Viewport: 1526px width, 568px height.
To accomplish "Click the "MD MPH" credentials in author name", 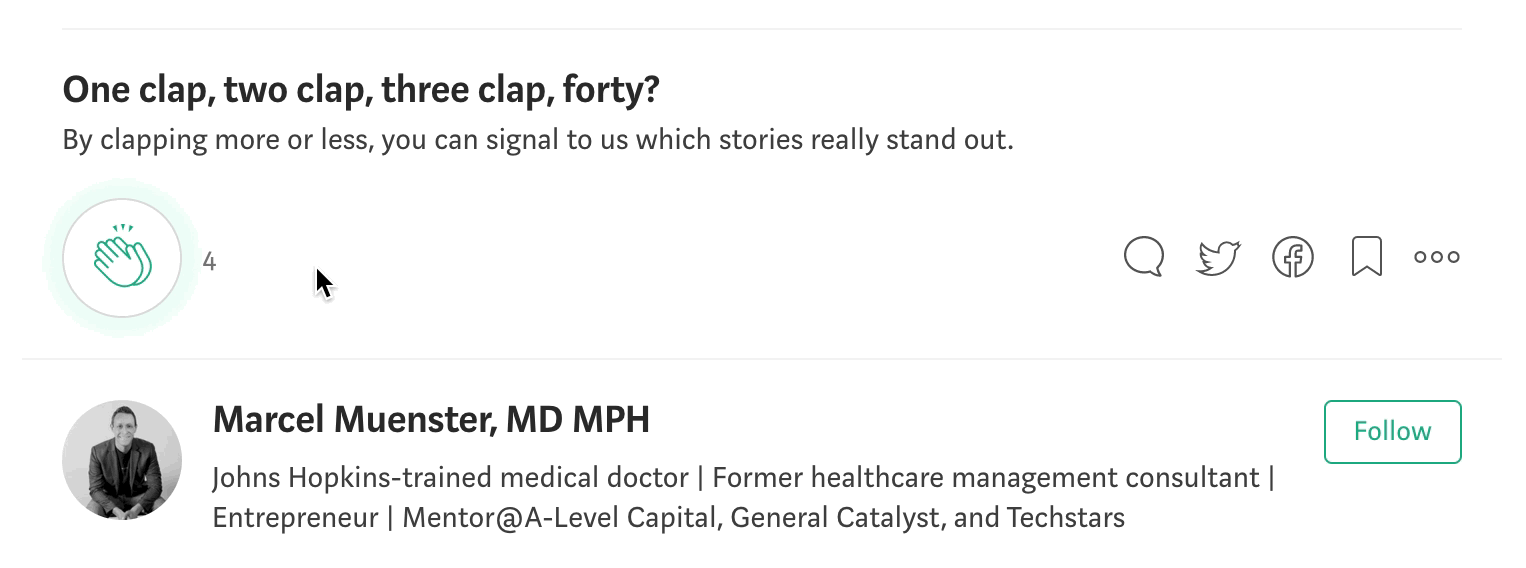I will click(x=577, y=420).
